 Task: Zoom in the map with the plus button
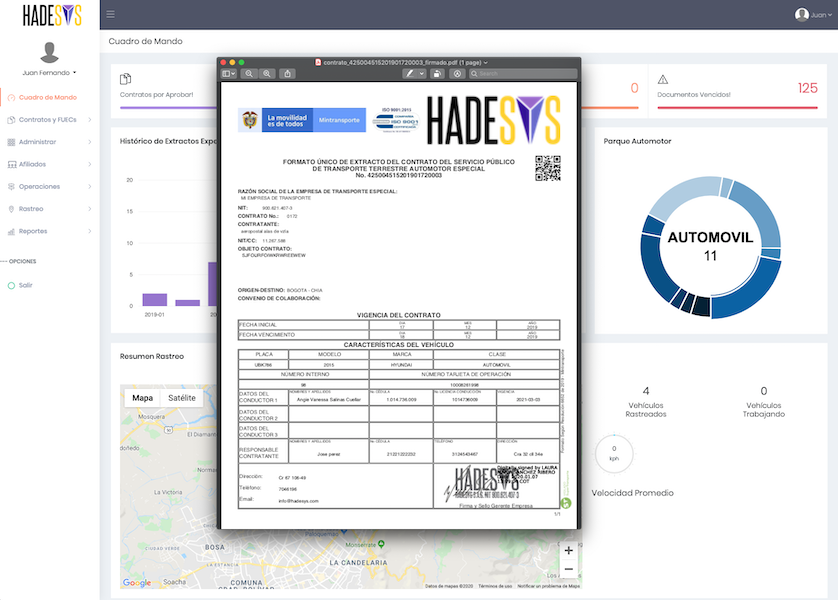569,550
